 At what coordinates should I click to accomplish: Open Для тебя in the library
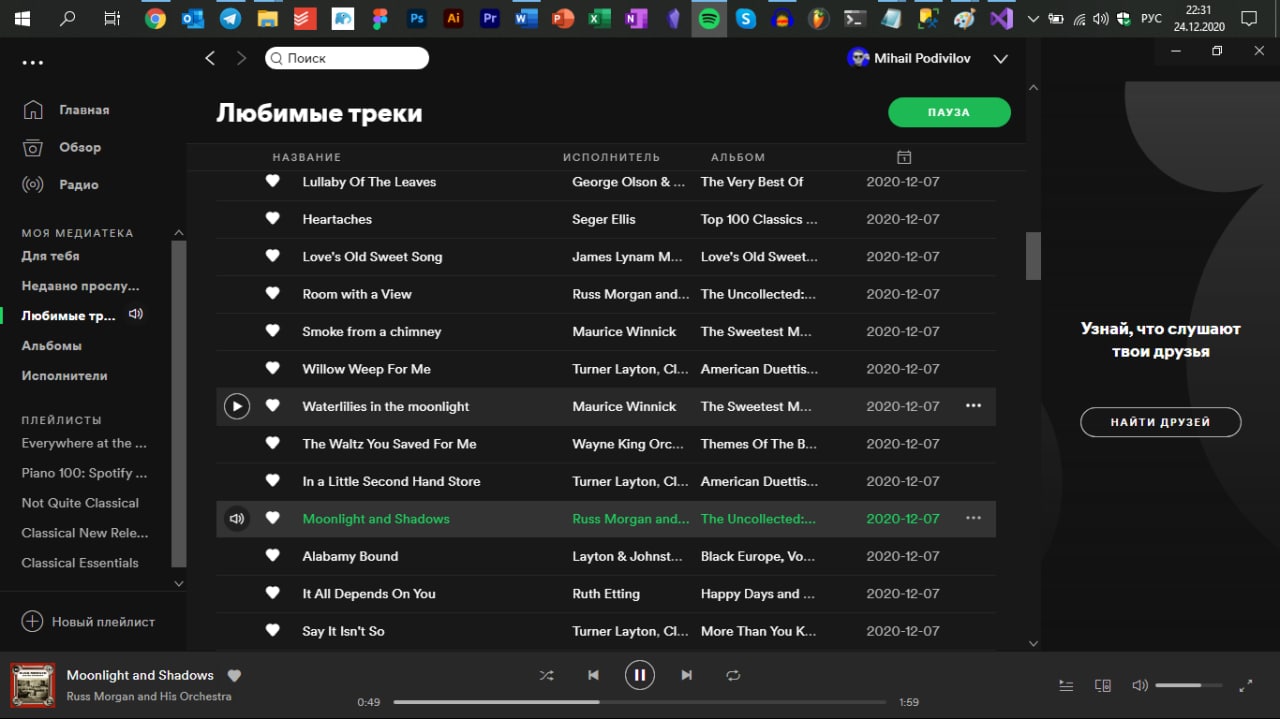tap(51, 256)
